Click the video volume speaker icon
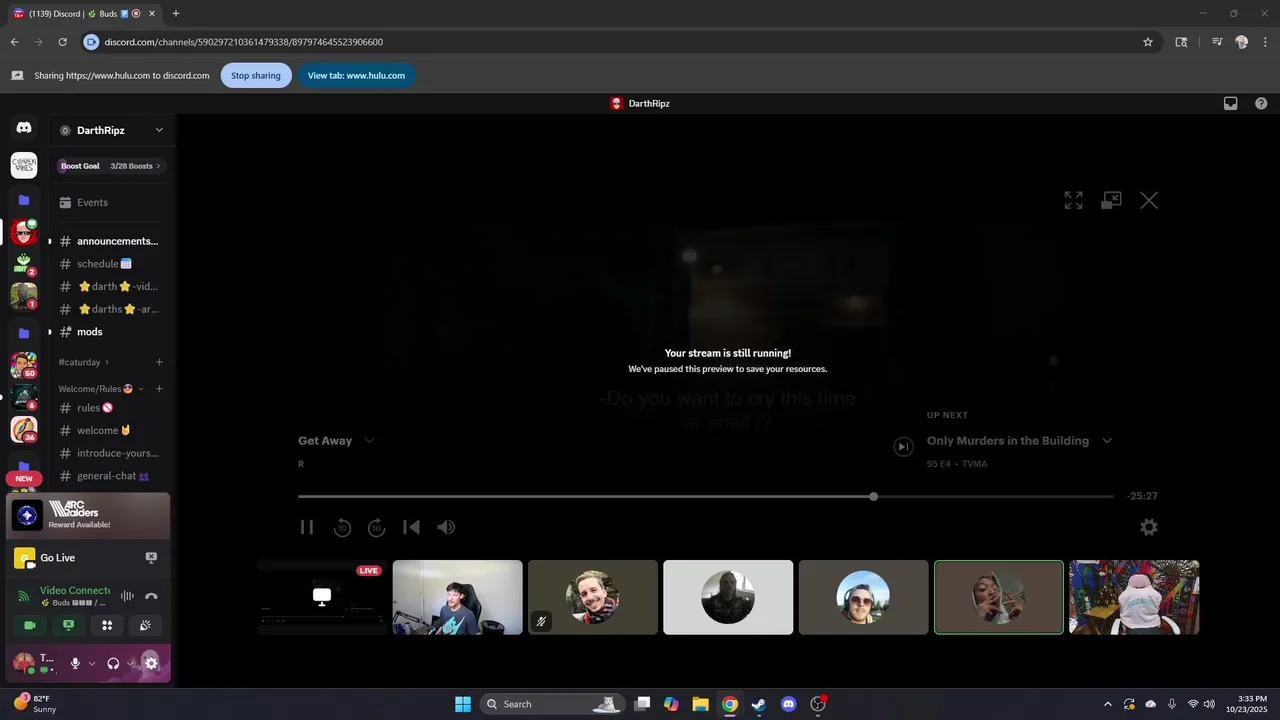This screenshot has height=720, width=1280. tap(446, 527)
